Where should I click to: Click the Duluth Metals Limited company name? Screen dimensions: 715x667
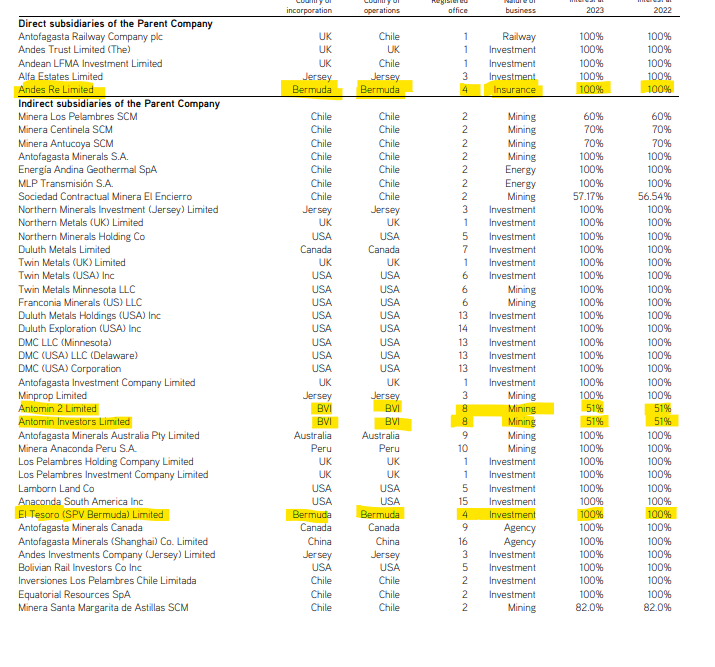pos(64,250)
